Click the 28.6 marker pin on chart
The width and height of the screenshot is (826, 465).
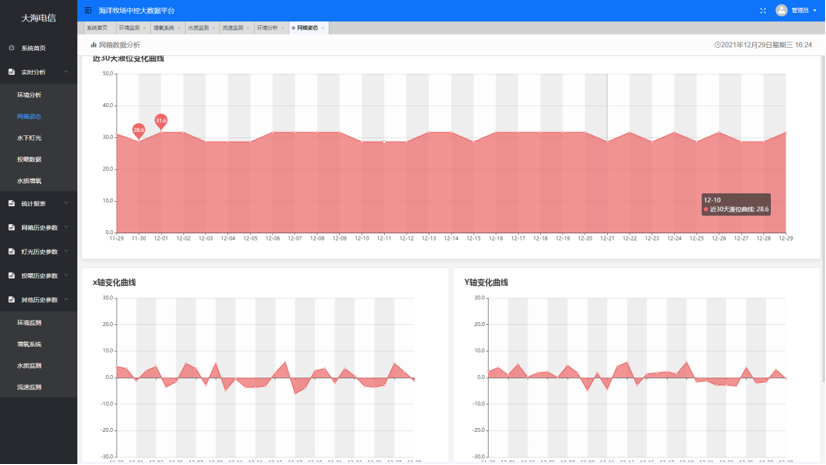tap(138, 130)
